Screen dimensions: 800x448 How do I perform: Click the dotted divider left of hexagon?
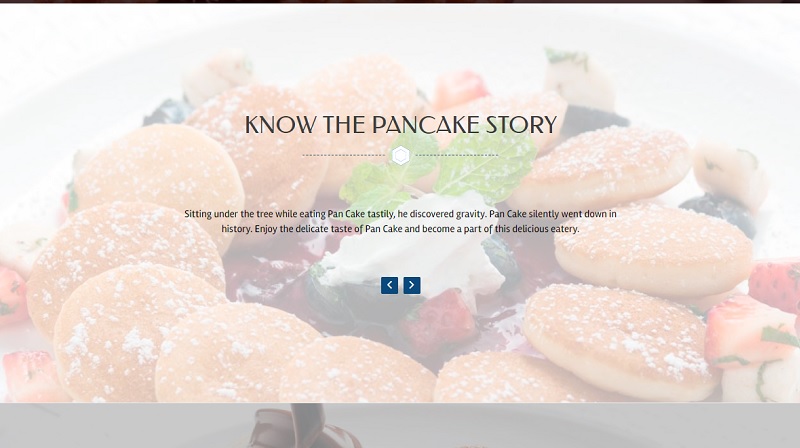[x=344, y=155]
